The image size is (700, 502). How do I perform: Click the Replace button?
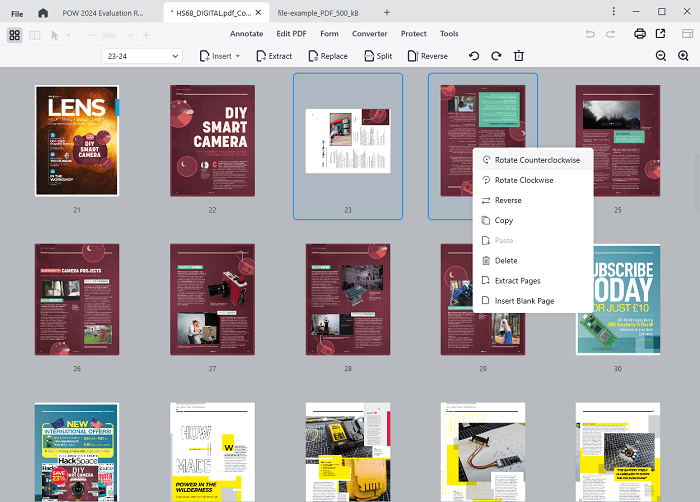[327, 56]
